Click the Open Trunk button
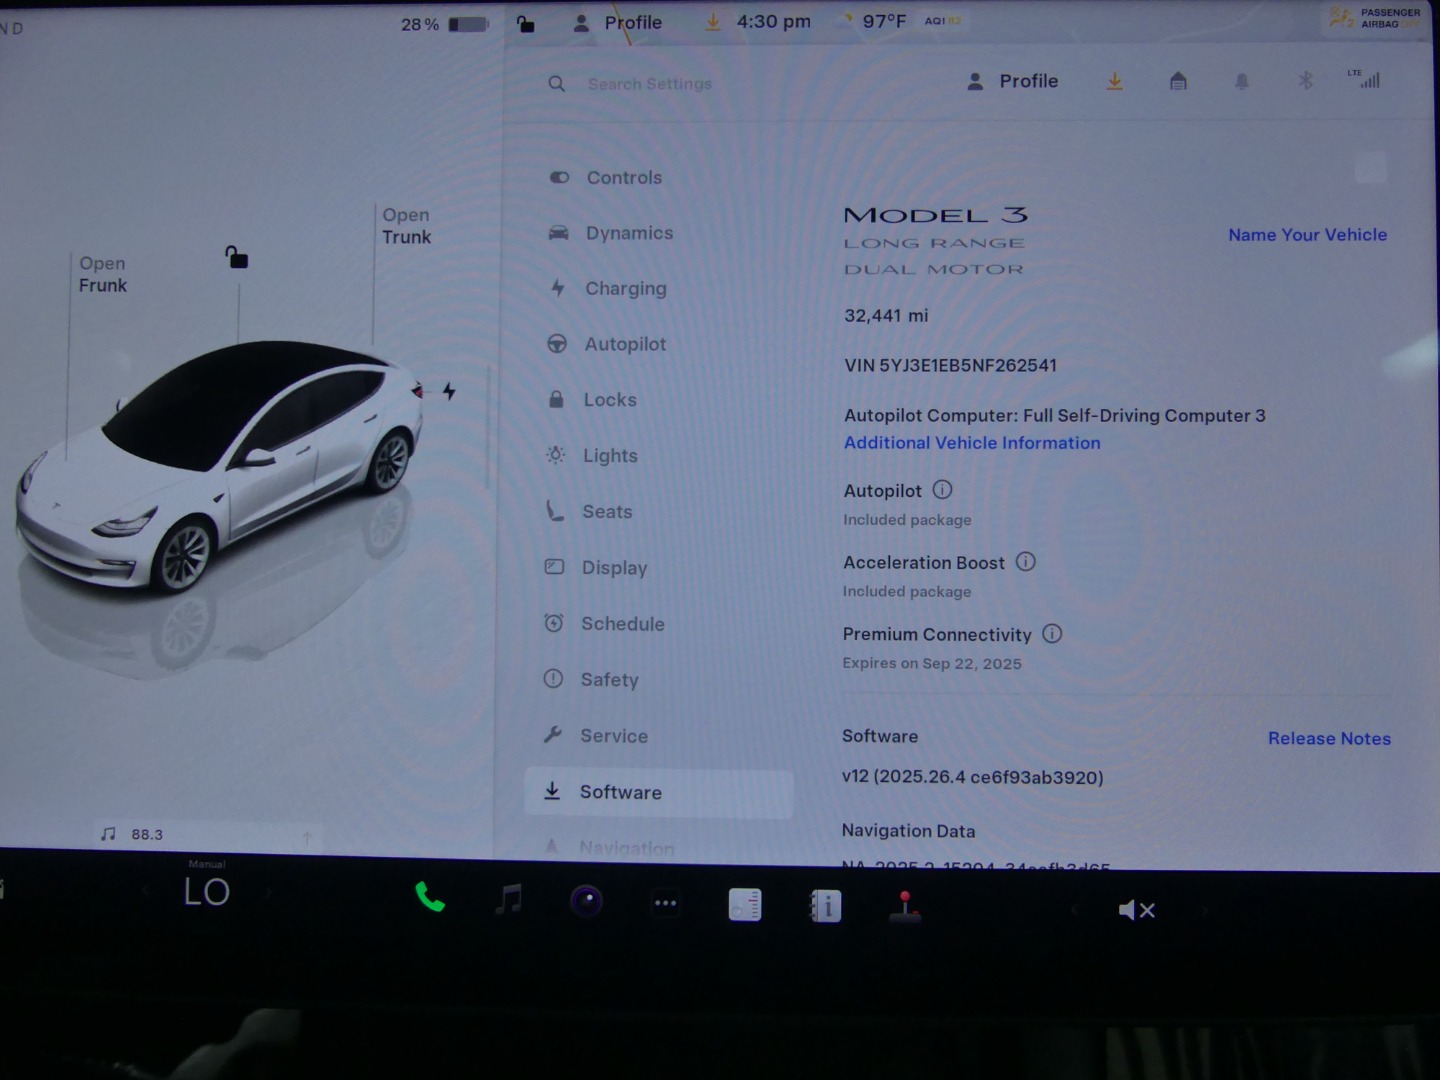 [x=406, y=226]
